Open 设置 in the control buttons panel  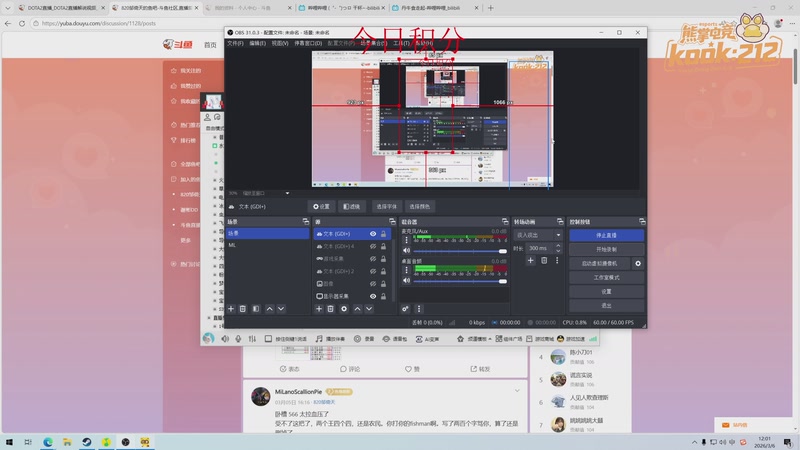606,291
